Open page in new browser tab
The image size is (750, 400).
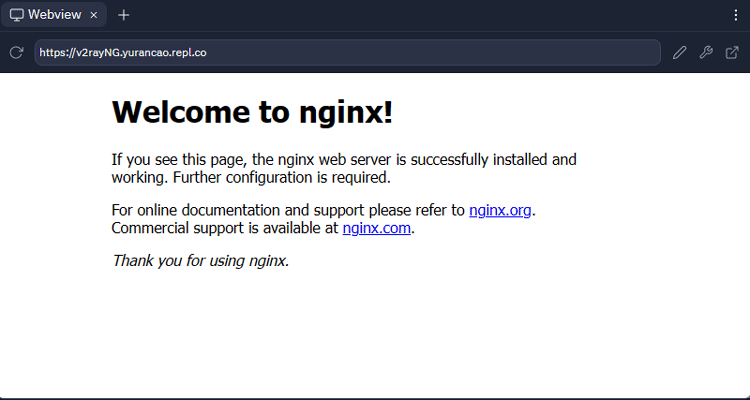point(732,53)
